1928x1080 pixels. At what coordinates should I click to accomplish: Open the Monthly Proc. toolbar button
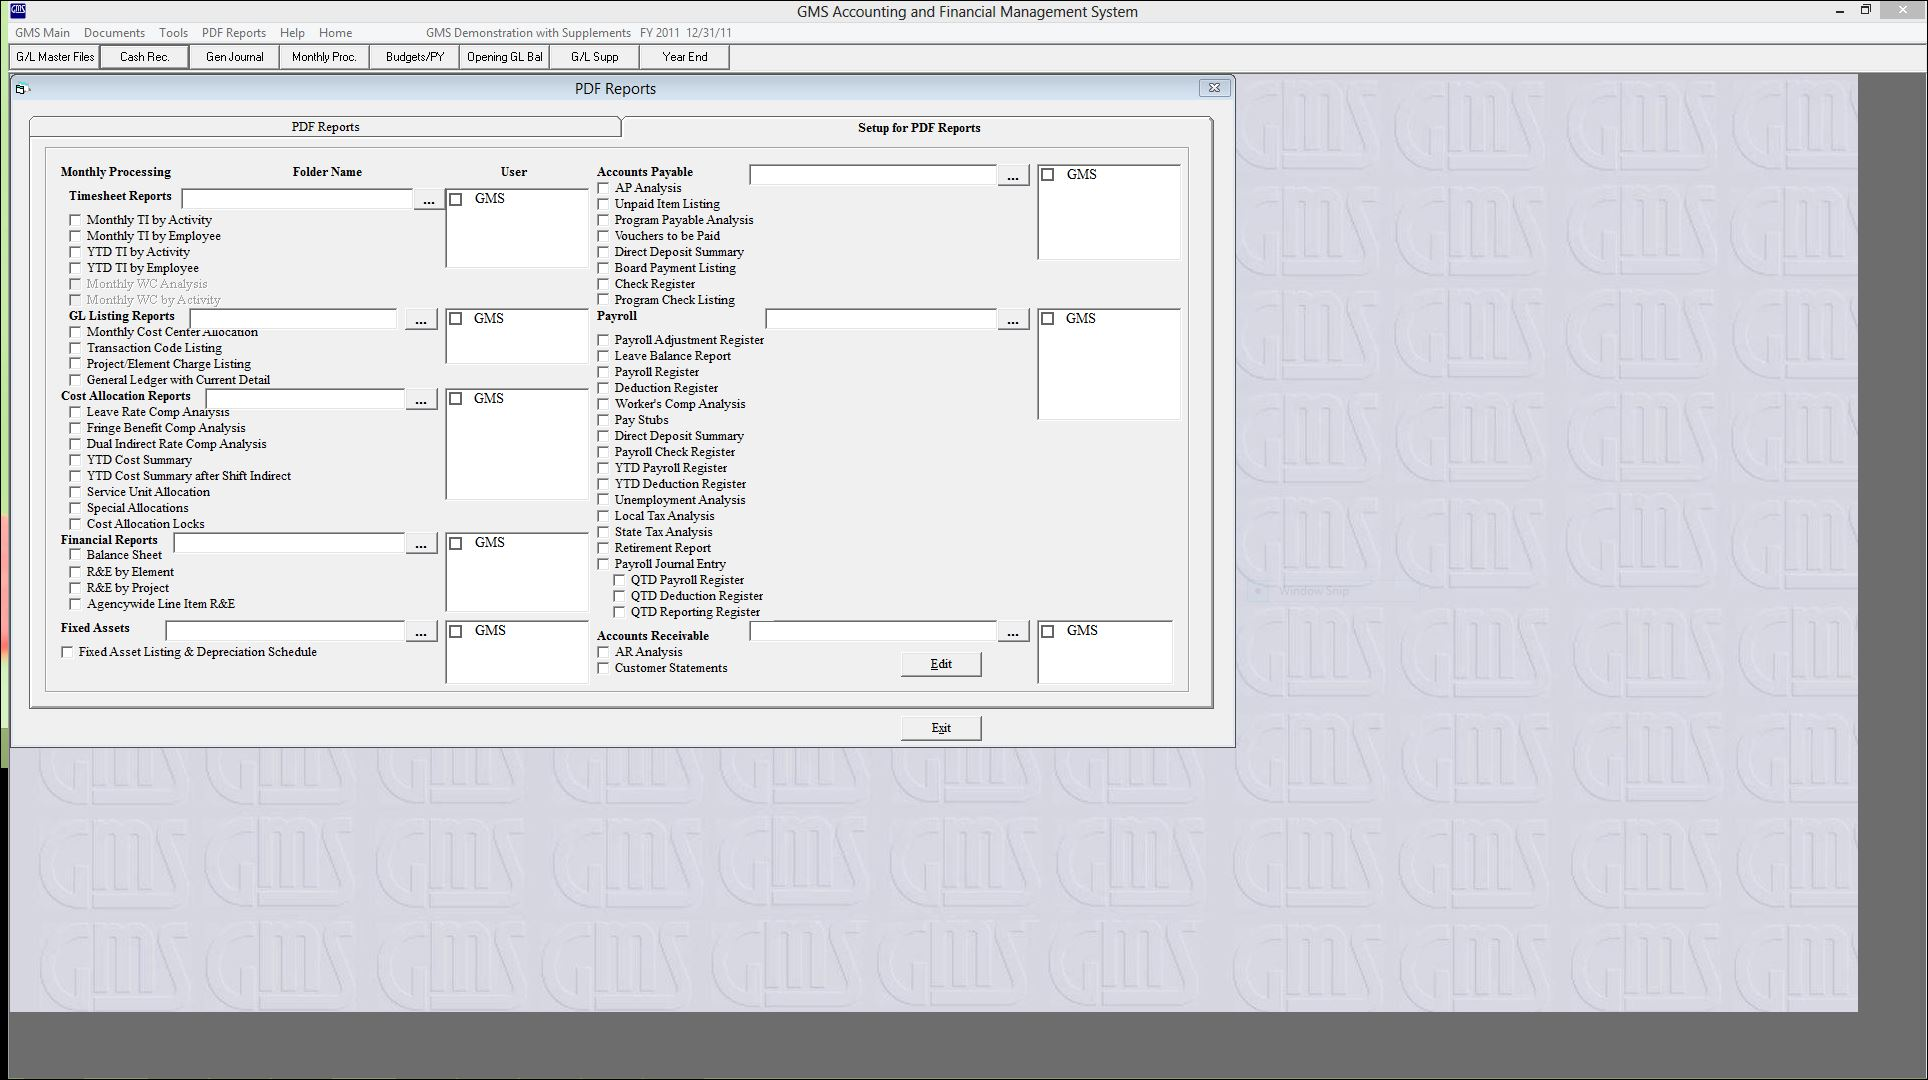[x=324, y=57]
